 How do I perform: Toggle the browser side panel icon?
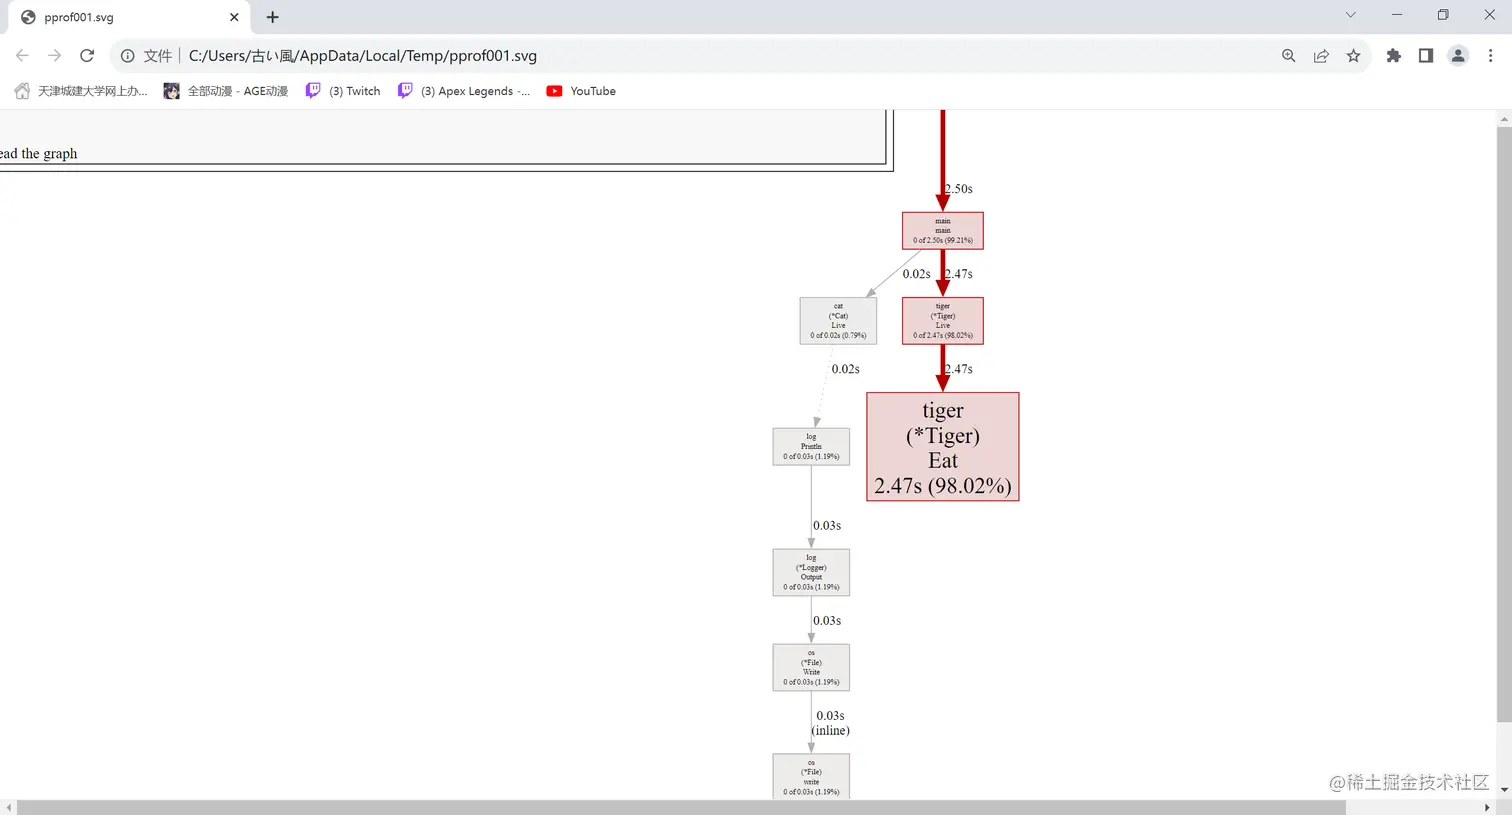(x=1426, y=56)
